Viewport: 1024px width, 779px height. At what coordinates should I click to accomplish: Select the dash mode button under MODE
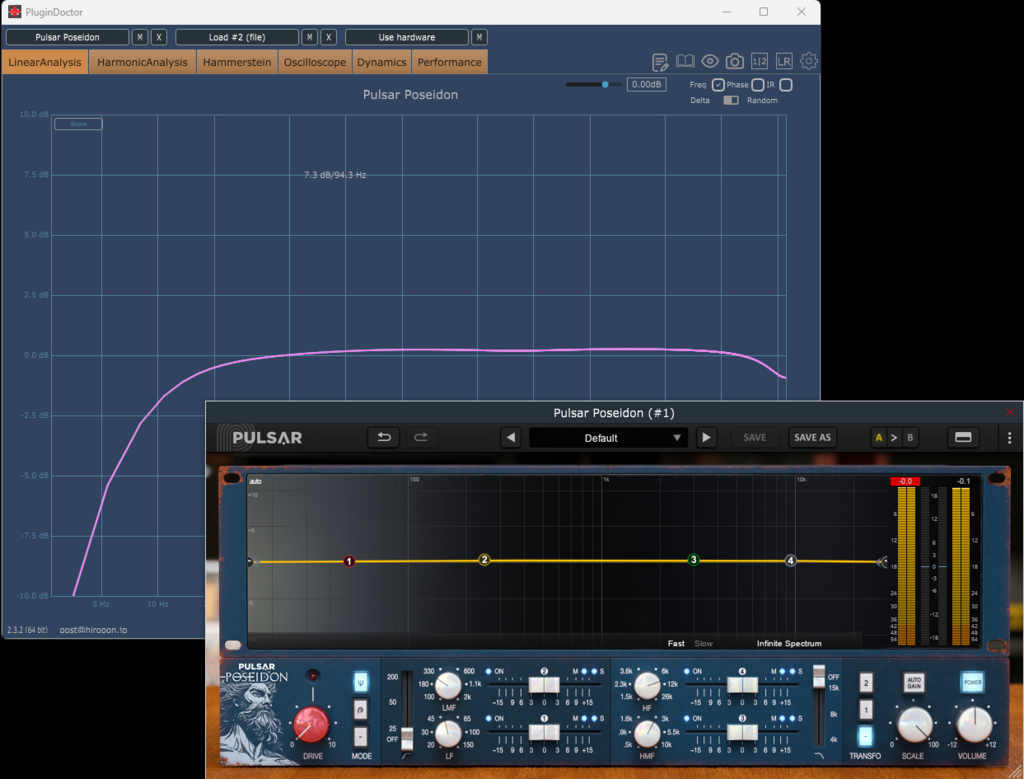tap(360, 736)
